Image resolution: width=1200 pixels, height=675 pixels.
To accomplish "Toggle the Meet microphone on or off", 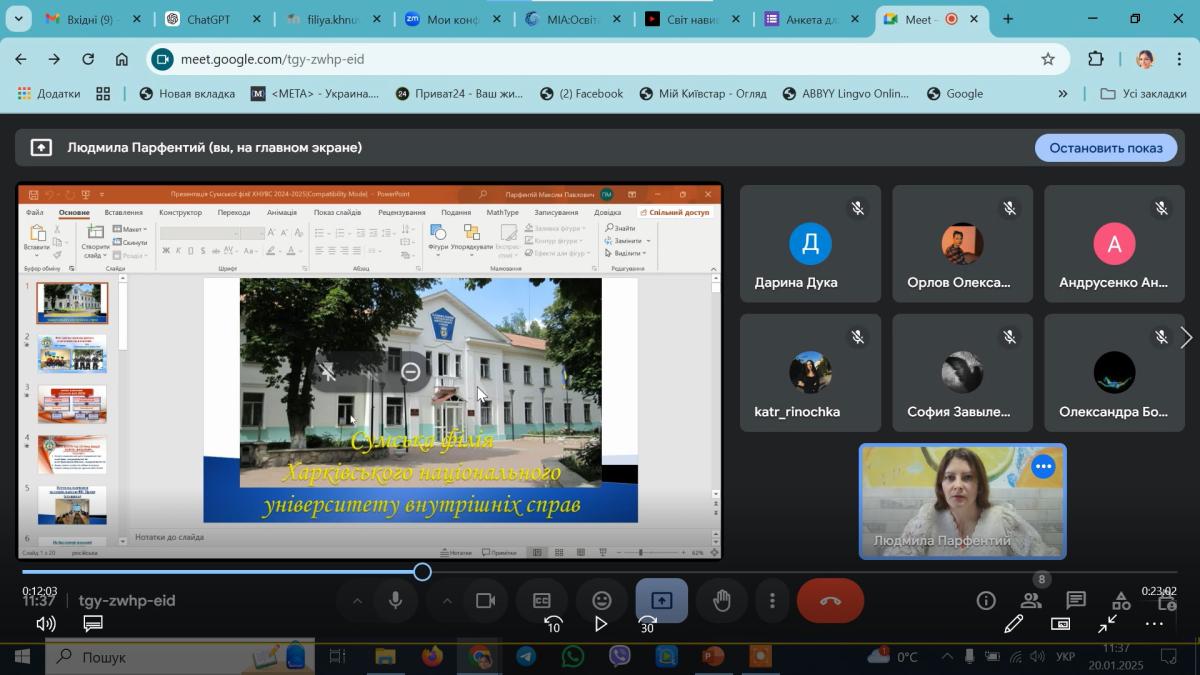I will (x=396, y=600).
